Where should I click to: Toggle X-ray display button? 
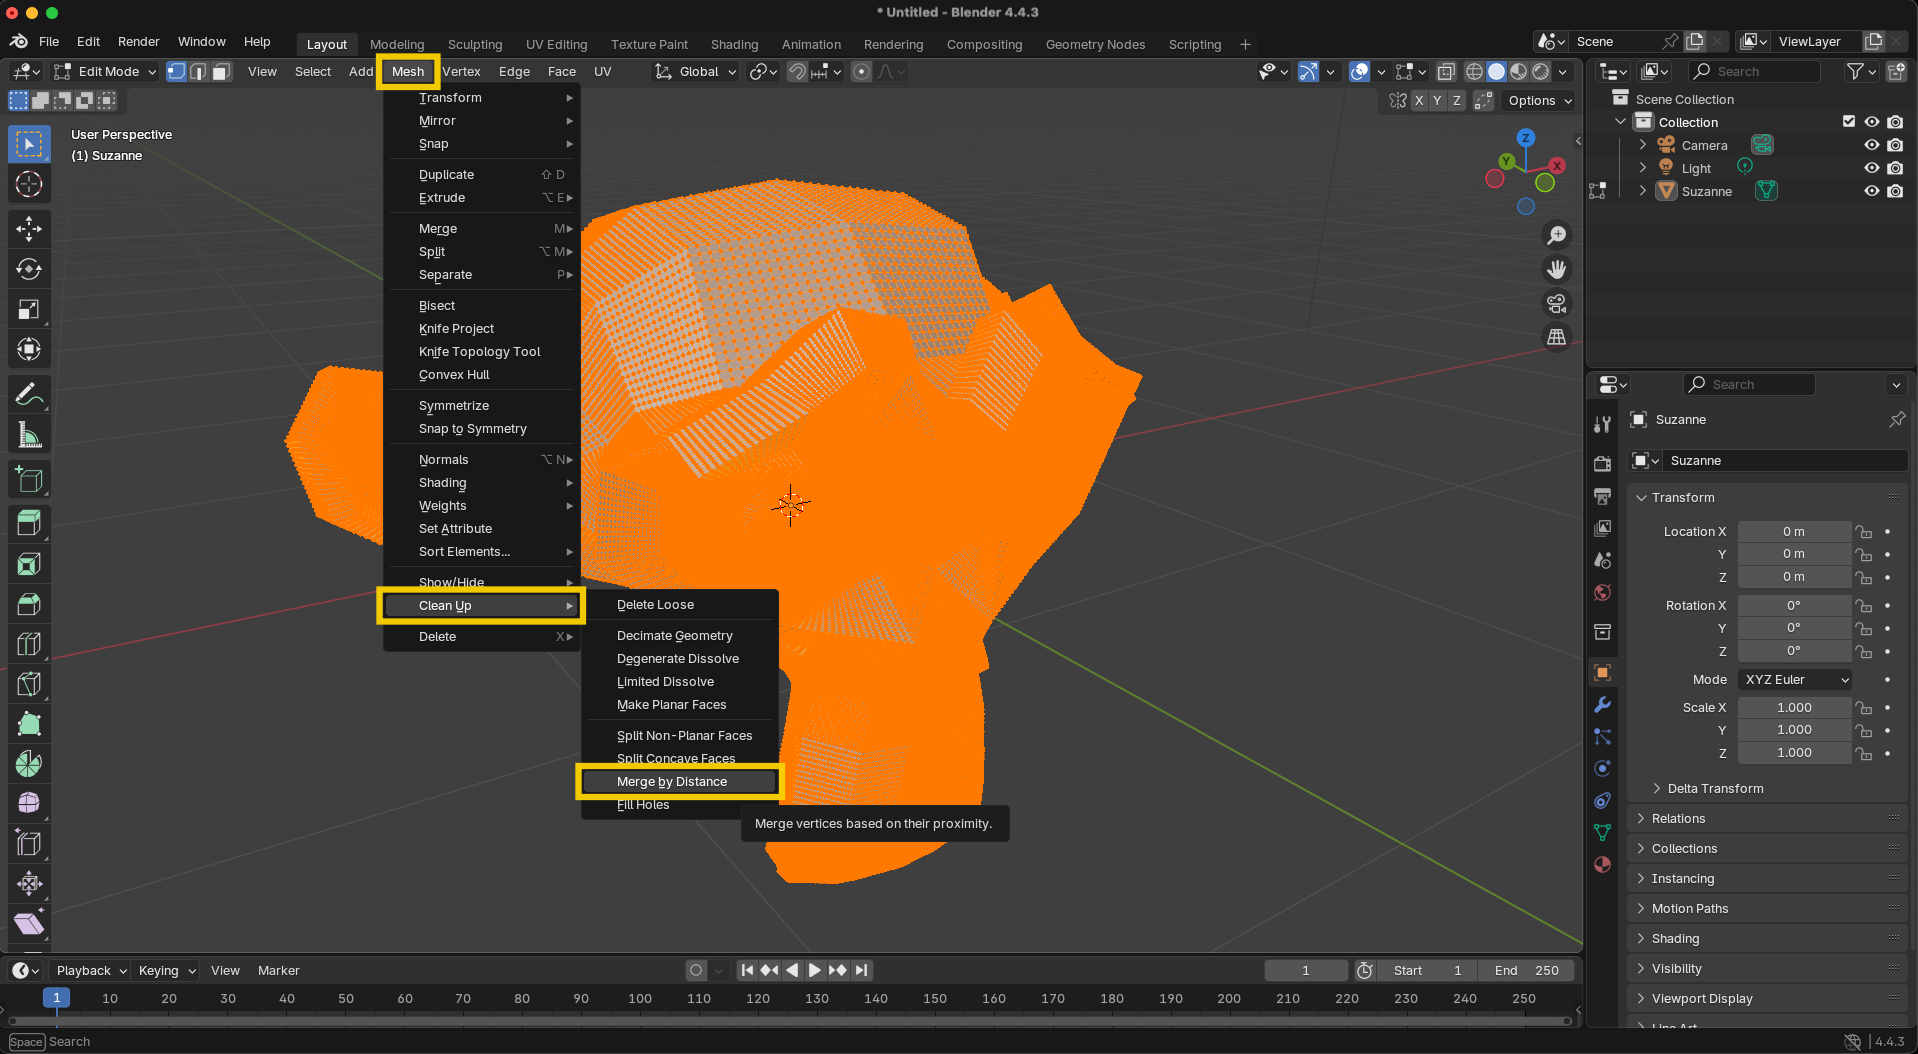click(x=1446, y=71)
